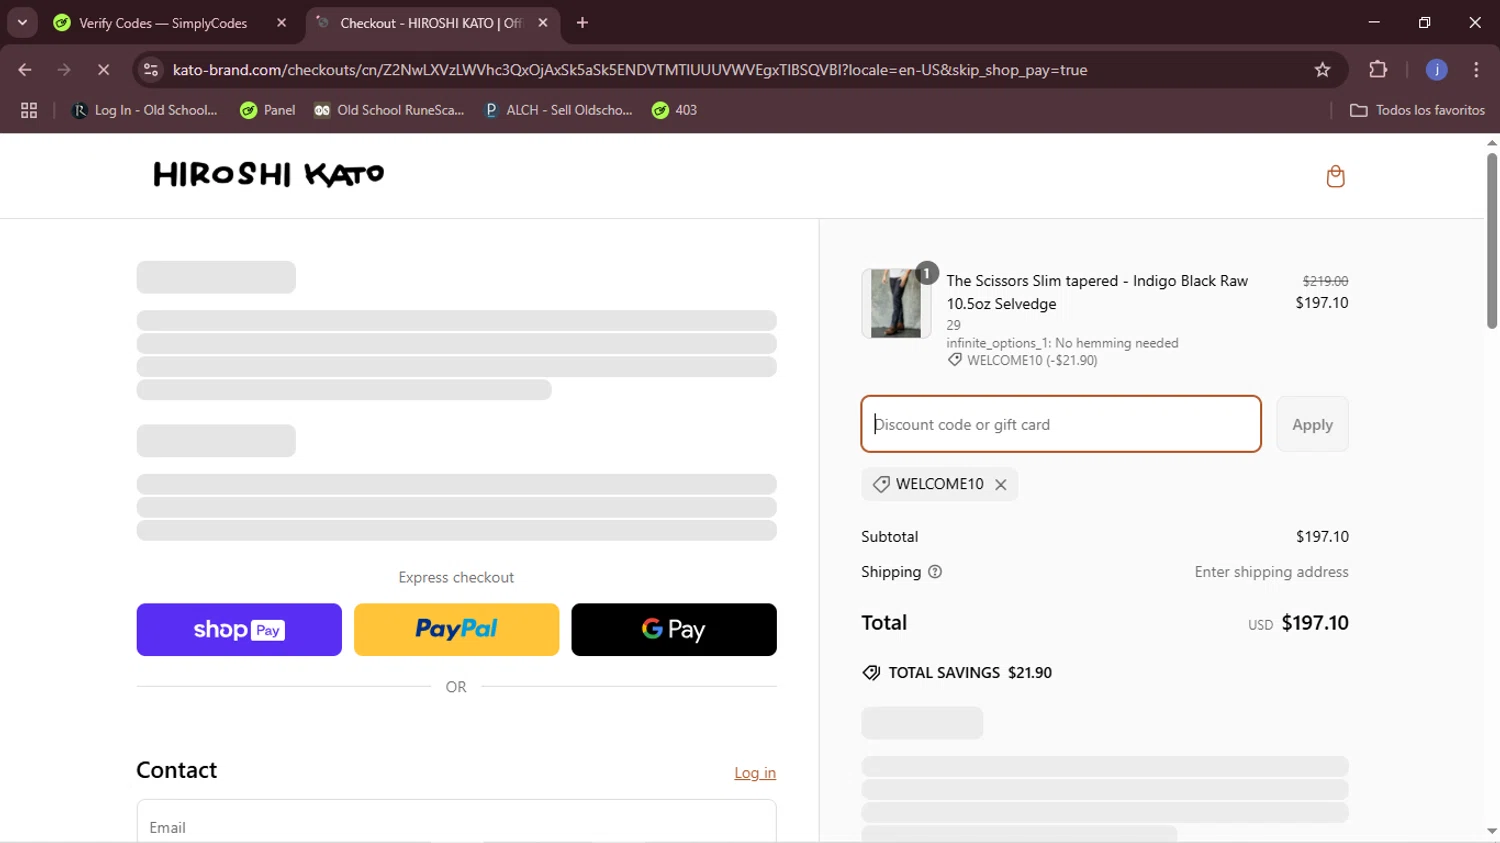Pay with PayPal express checkout
1500x843 pixels.
pyautogui.click(x=456, y=630)
